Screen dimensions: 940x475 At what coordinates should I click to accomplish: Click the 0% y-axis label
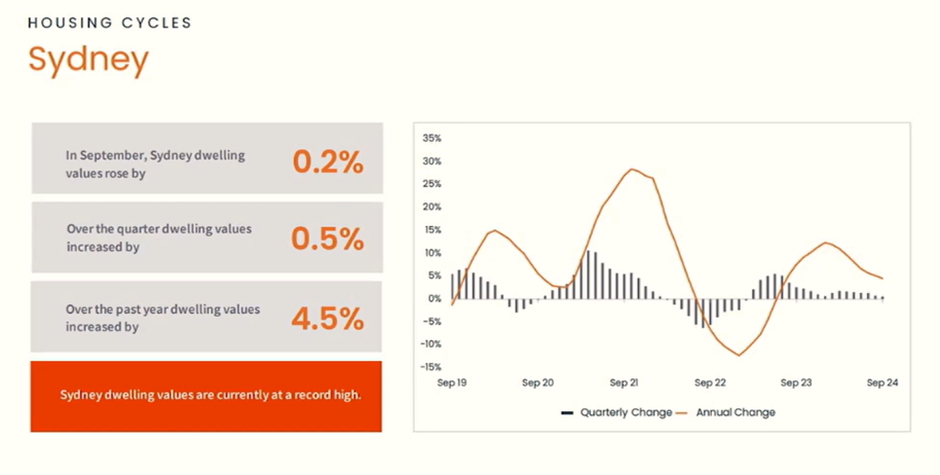tap(434, 298)
